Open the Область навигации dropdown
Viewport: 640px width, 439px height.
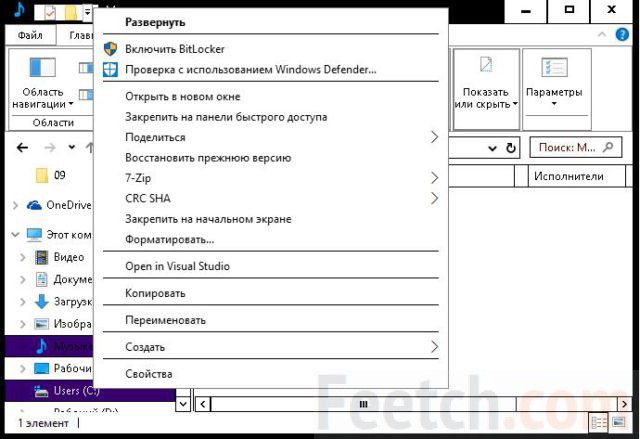point(42,99)
